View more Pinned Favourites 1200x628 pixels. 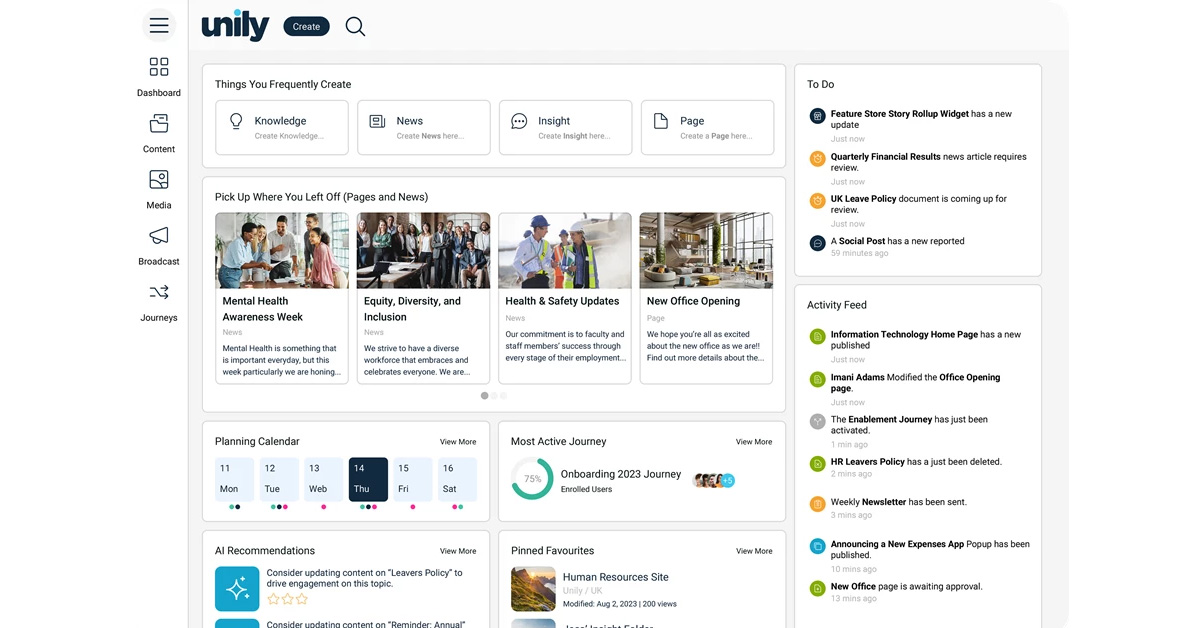click(754, 551)
